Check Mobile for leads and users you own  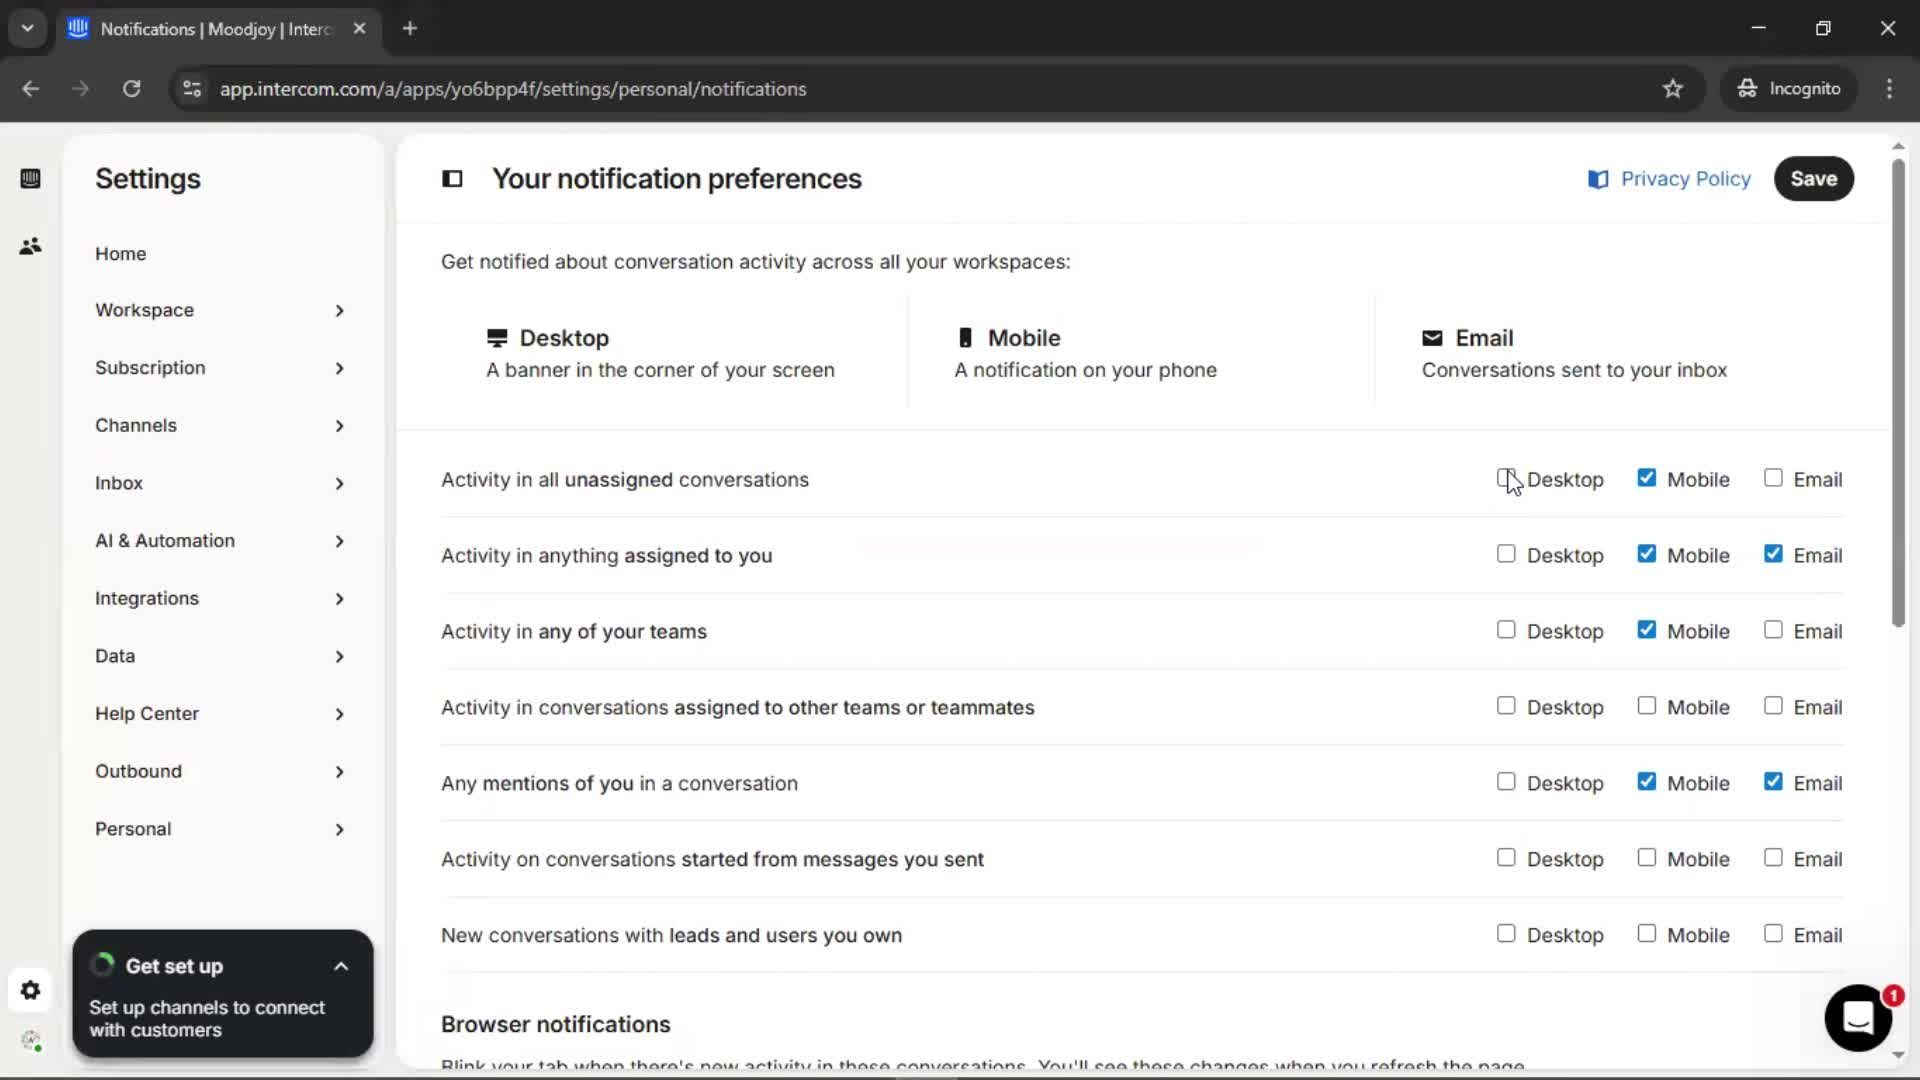point(1646,934)
